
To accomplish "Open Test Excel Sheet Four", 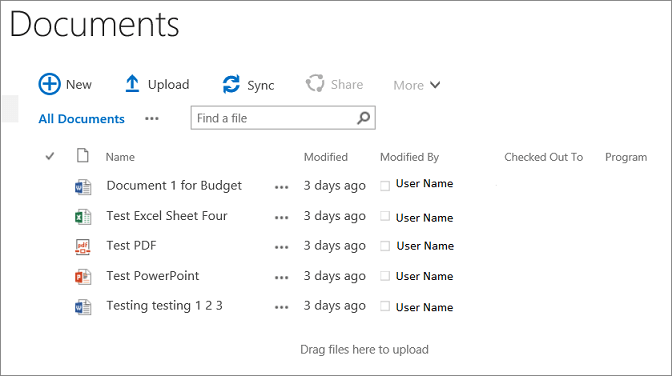I will [x=167, y=216].
